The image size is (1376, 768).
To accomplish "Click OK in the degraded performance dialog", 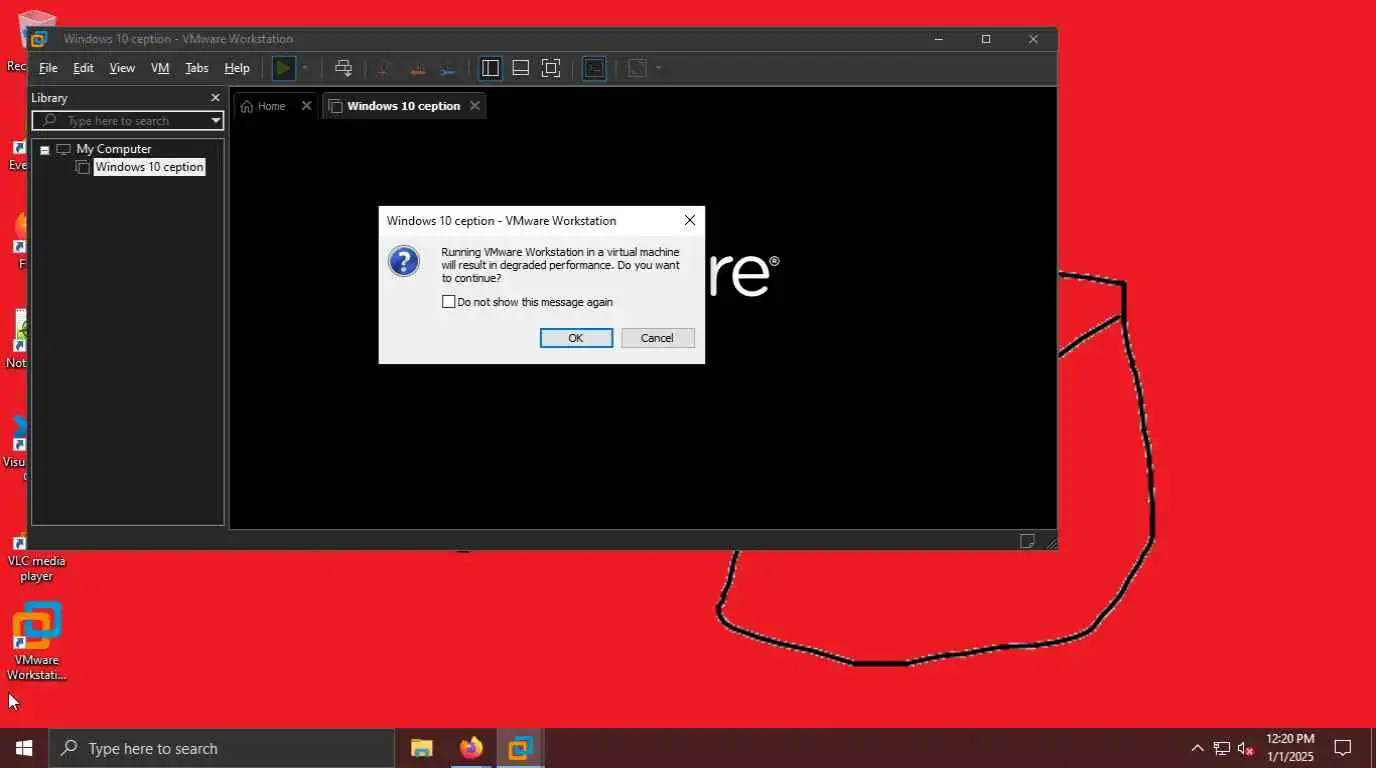I will point(576,338).
